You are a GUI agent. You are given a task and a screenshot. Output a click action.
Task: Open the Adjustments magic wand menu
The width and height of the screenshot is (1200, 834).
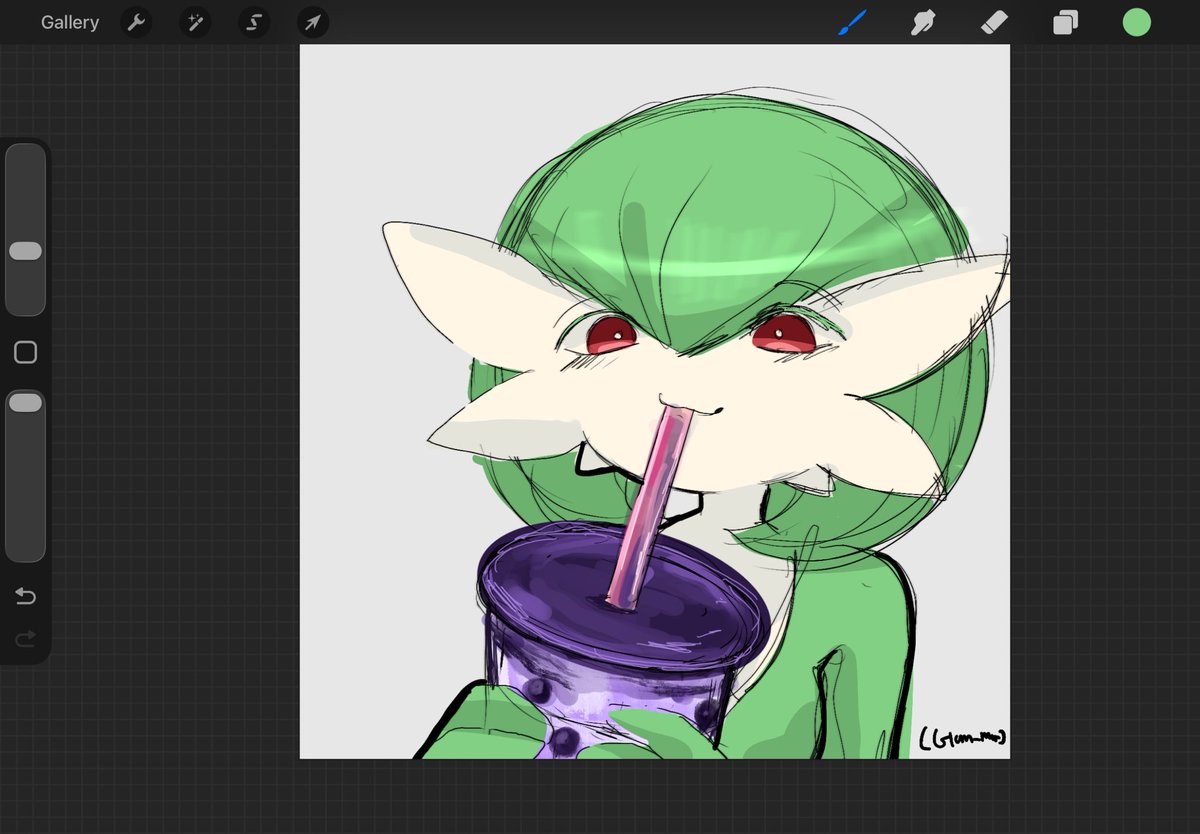click(x=195, y=22)
